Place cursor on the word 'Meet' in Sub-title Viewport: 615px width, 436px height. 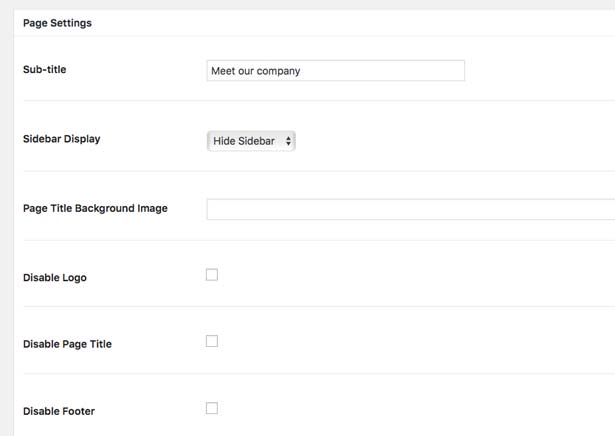coord(223,71)
